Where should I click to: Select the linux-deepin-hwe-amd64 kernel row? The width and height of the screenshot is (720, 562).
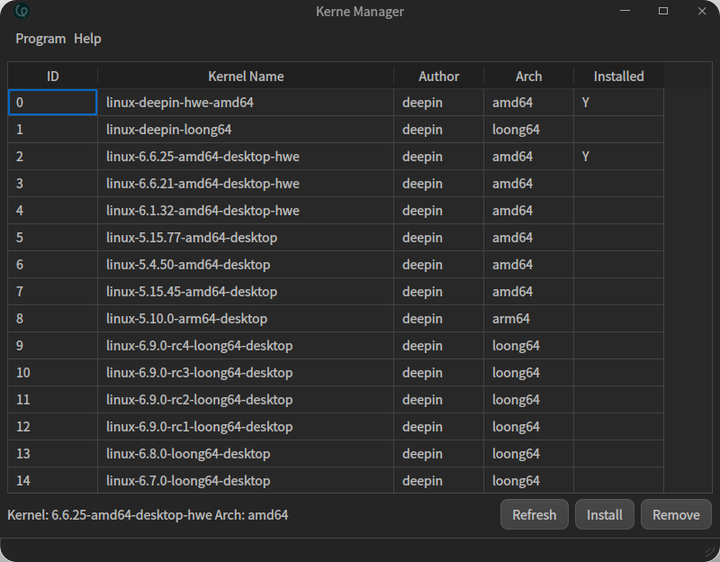(187, 103)
